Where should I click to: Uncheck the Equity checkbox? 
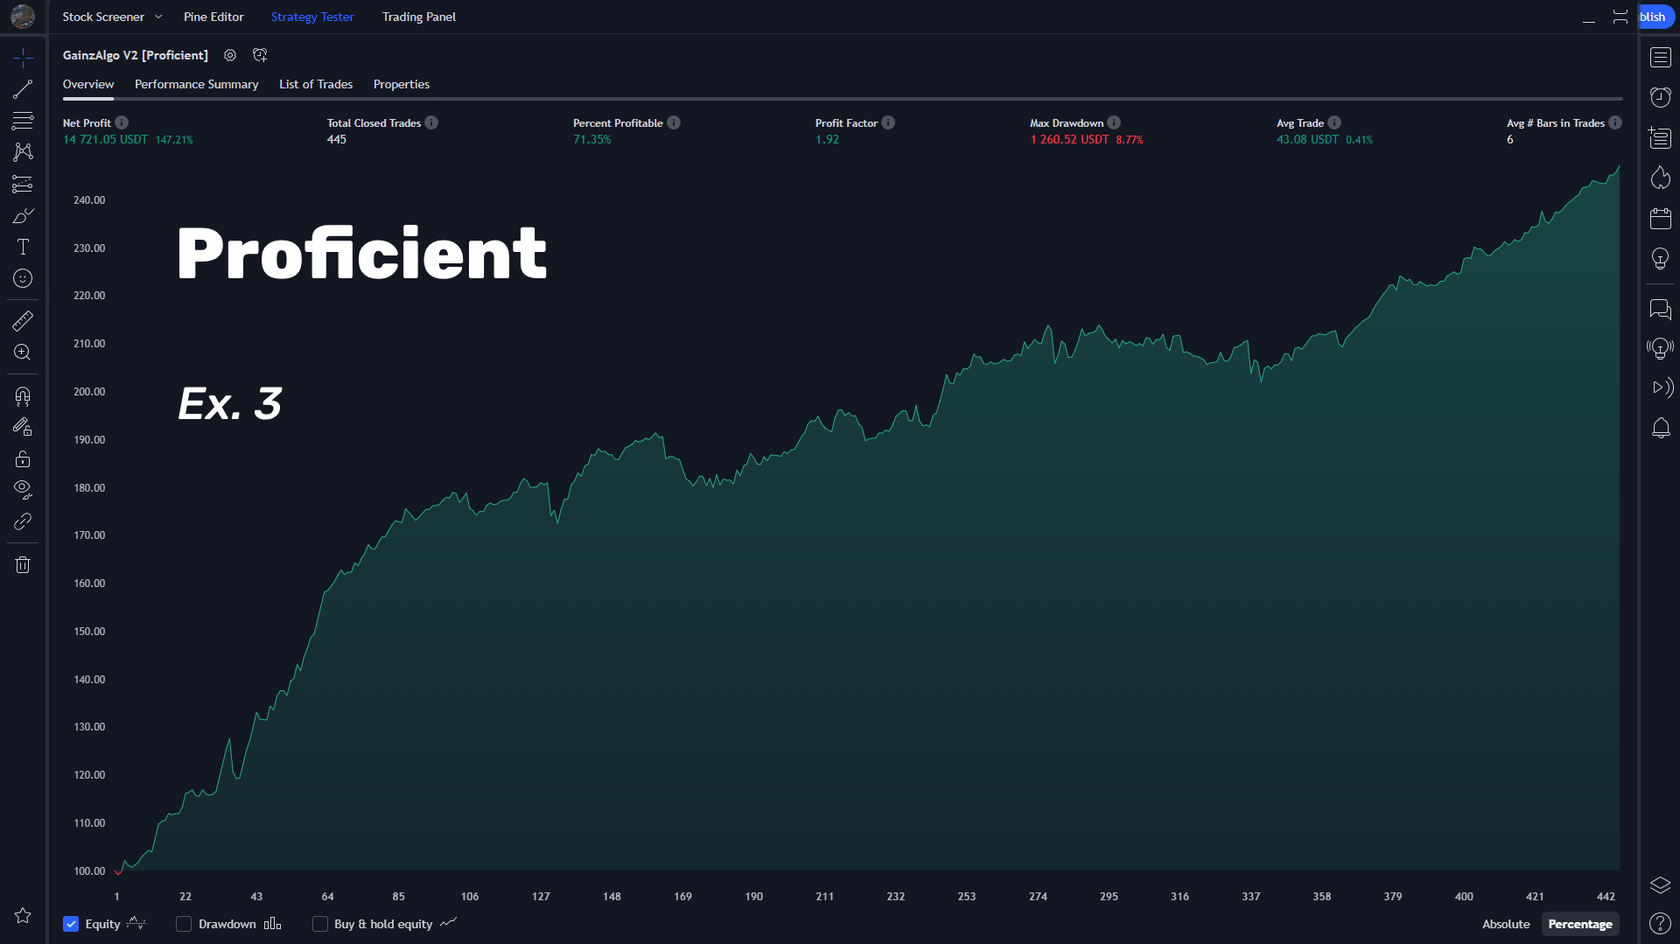pyautogui.click(x=71, y=924)
